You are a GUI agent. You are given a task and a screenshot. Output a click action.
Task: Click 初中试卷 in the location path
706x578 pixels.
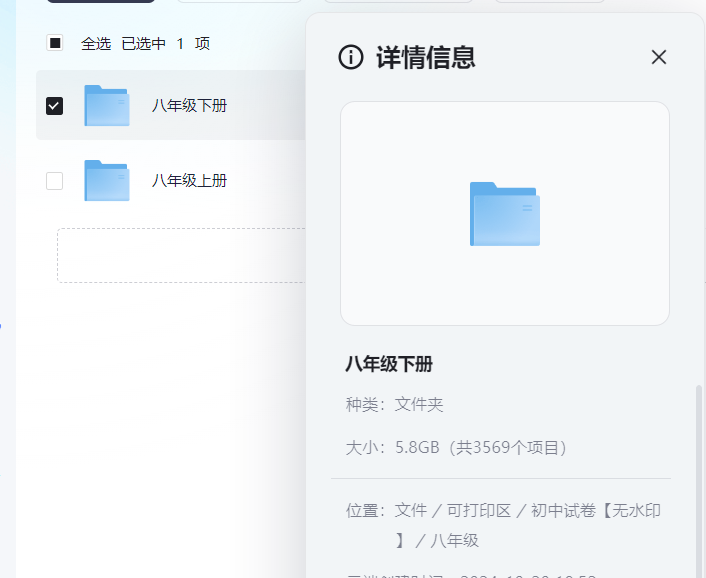[x=561, y=511]
